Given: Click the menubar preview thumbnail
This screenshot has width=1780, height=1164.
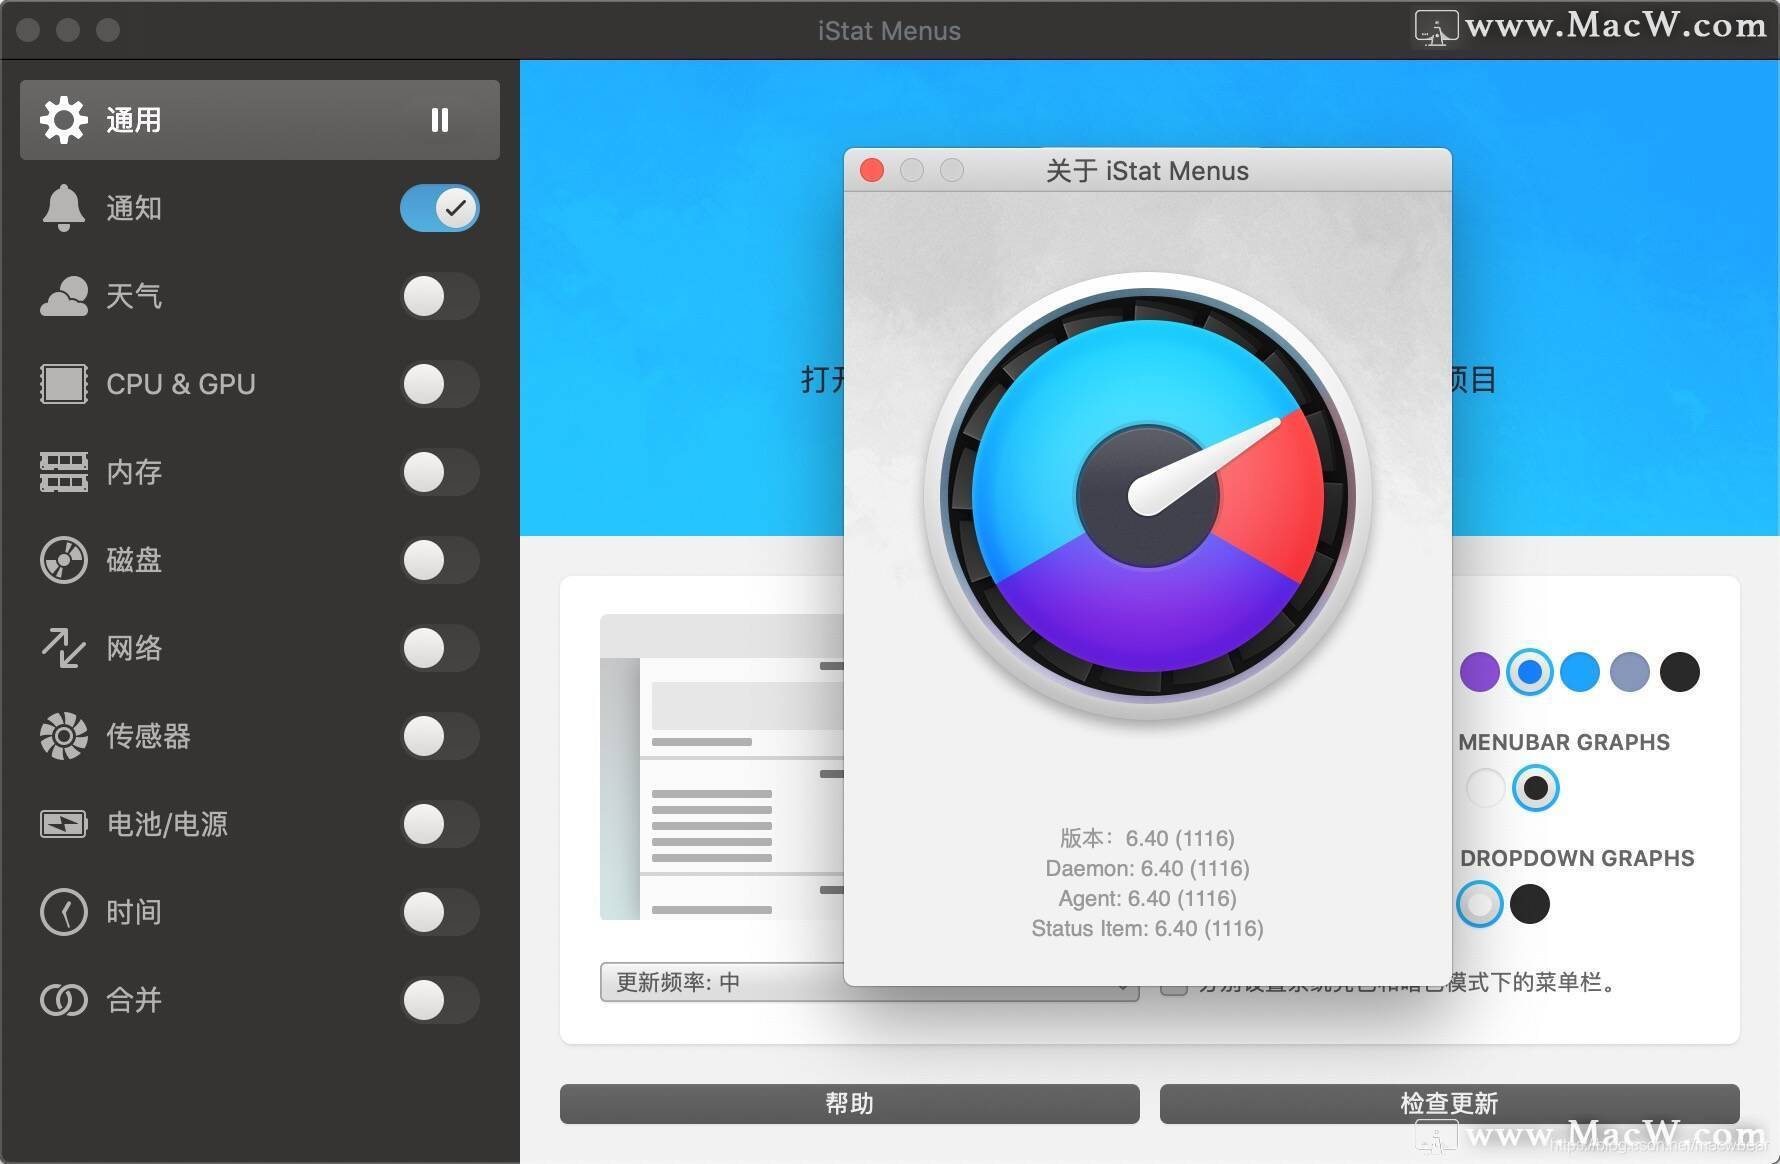Looking at the screenshot, I should [722, 767].
